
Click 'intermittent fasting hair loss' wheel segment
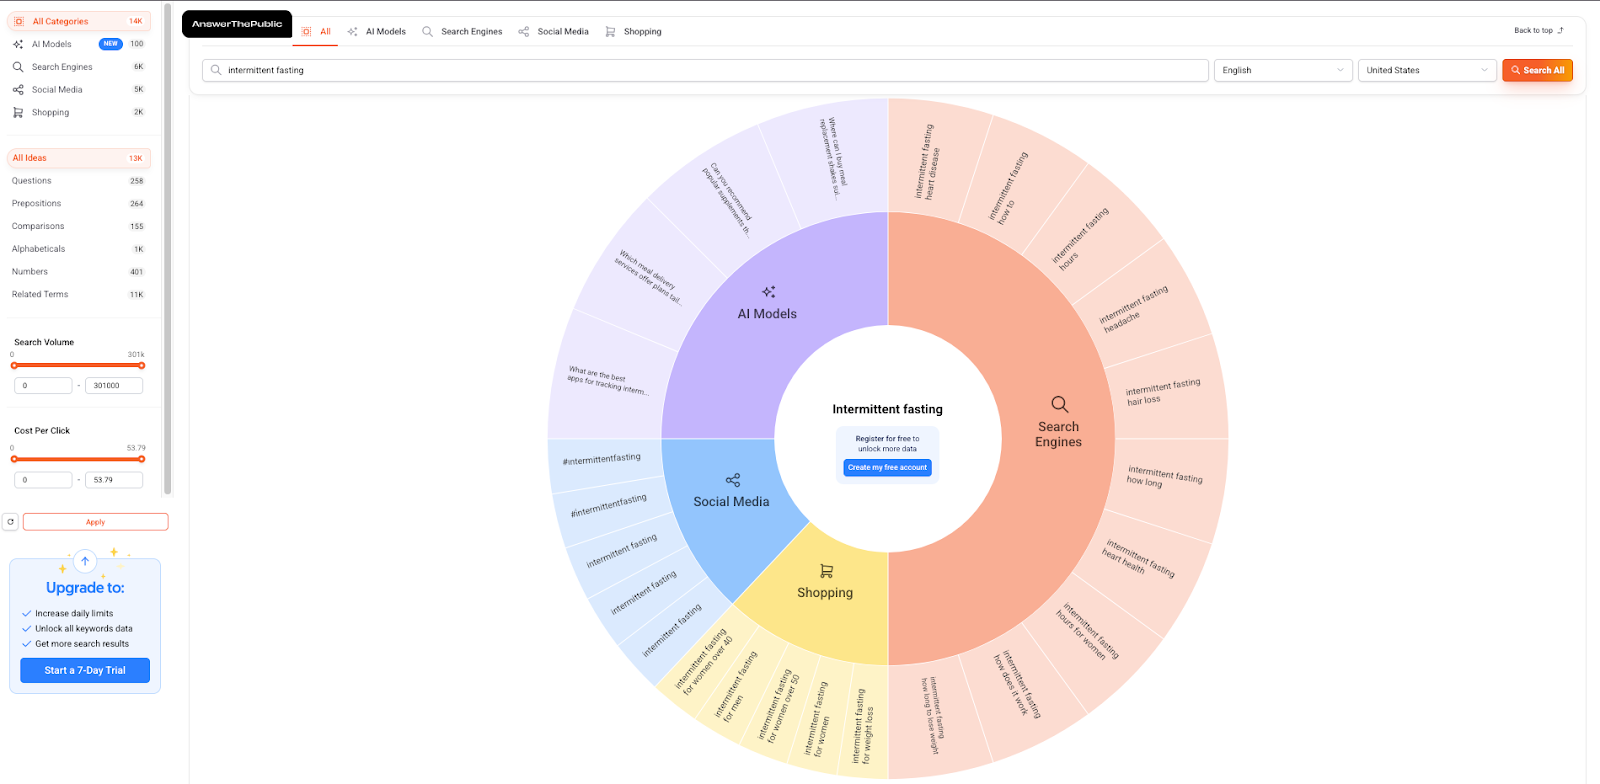(x=1163, y=391)
